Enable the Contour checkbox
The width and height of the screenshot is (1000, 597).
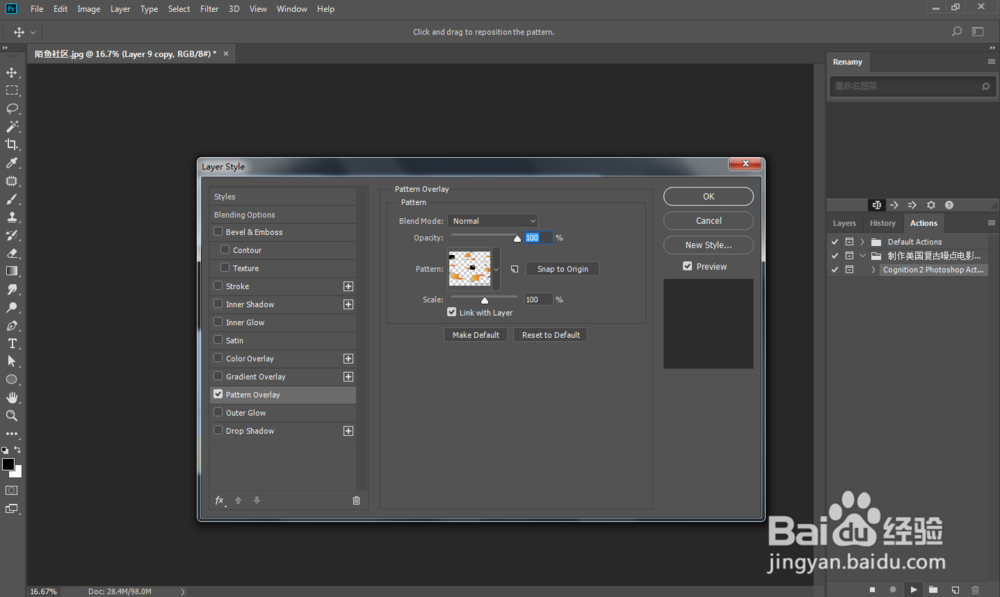point(225,249)
